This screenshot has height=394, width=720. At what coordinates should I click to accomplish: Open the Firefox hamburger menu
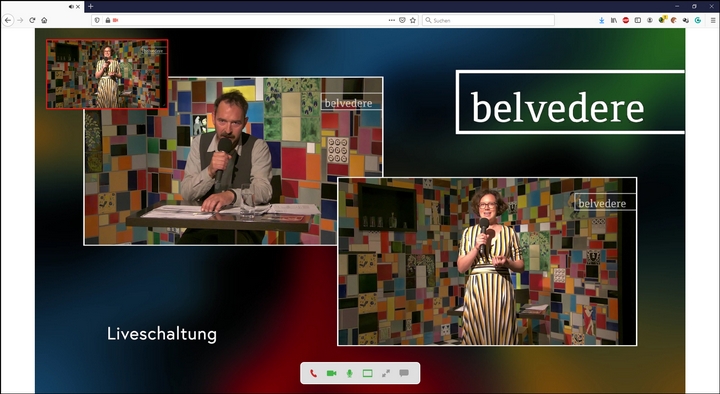click(713, 20)
